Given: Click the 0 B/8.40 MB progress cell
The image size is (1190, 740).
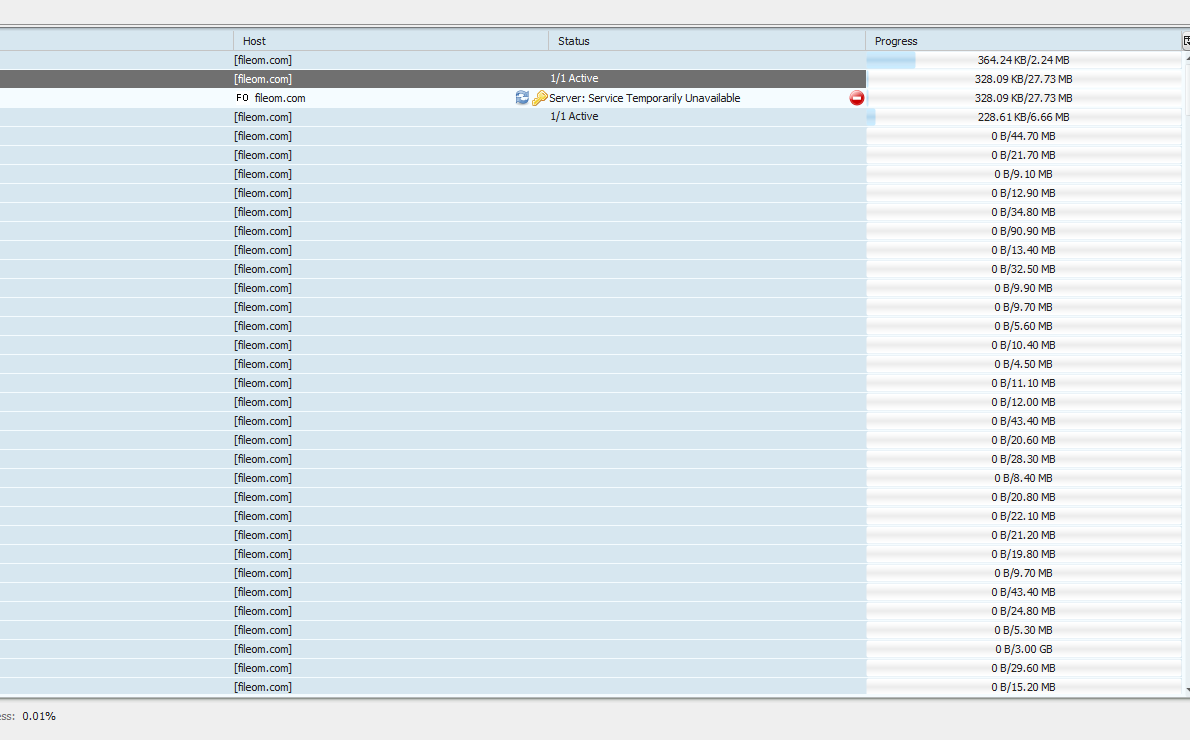Looking at the screenshot, I should tap(1024, 477).
